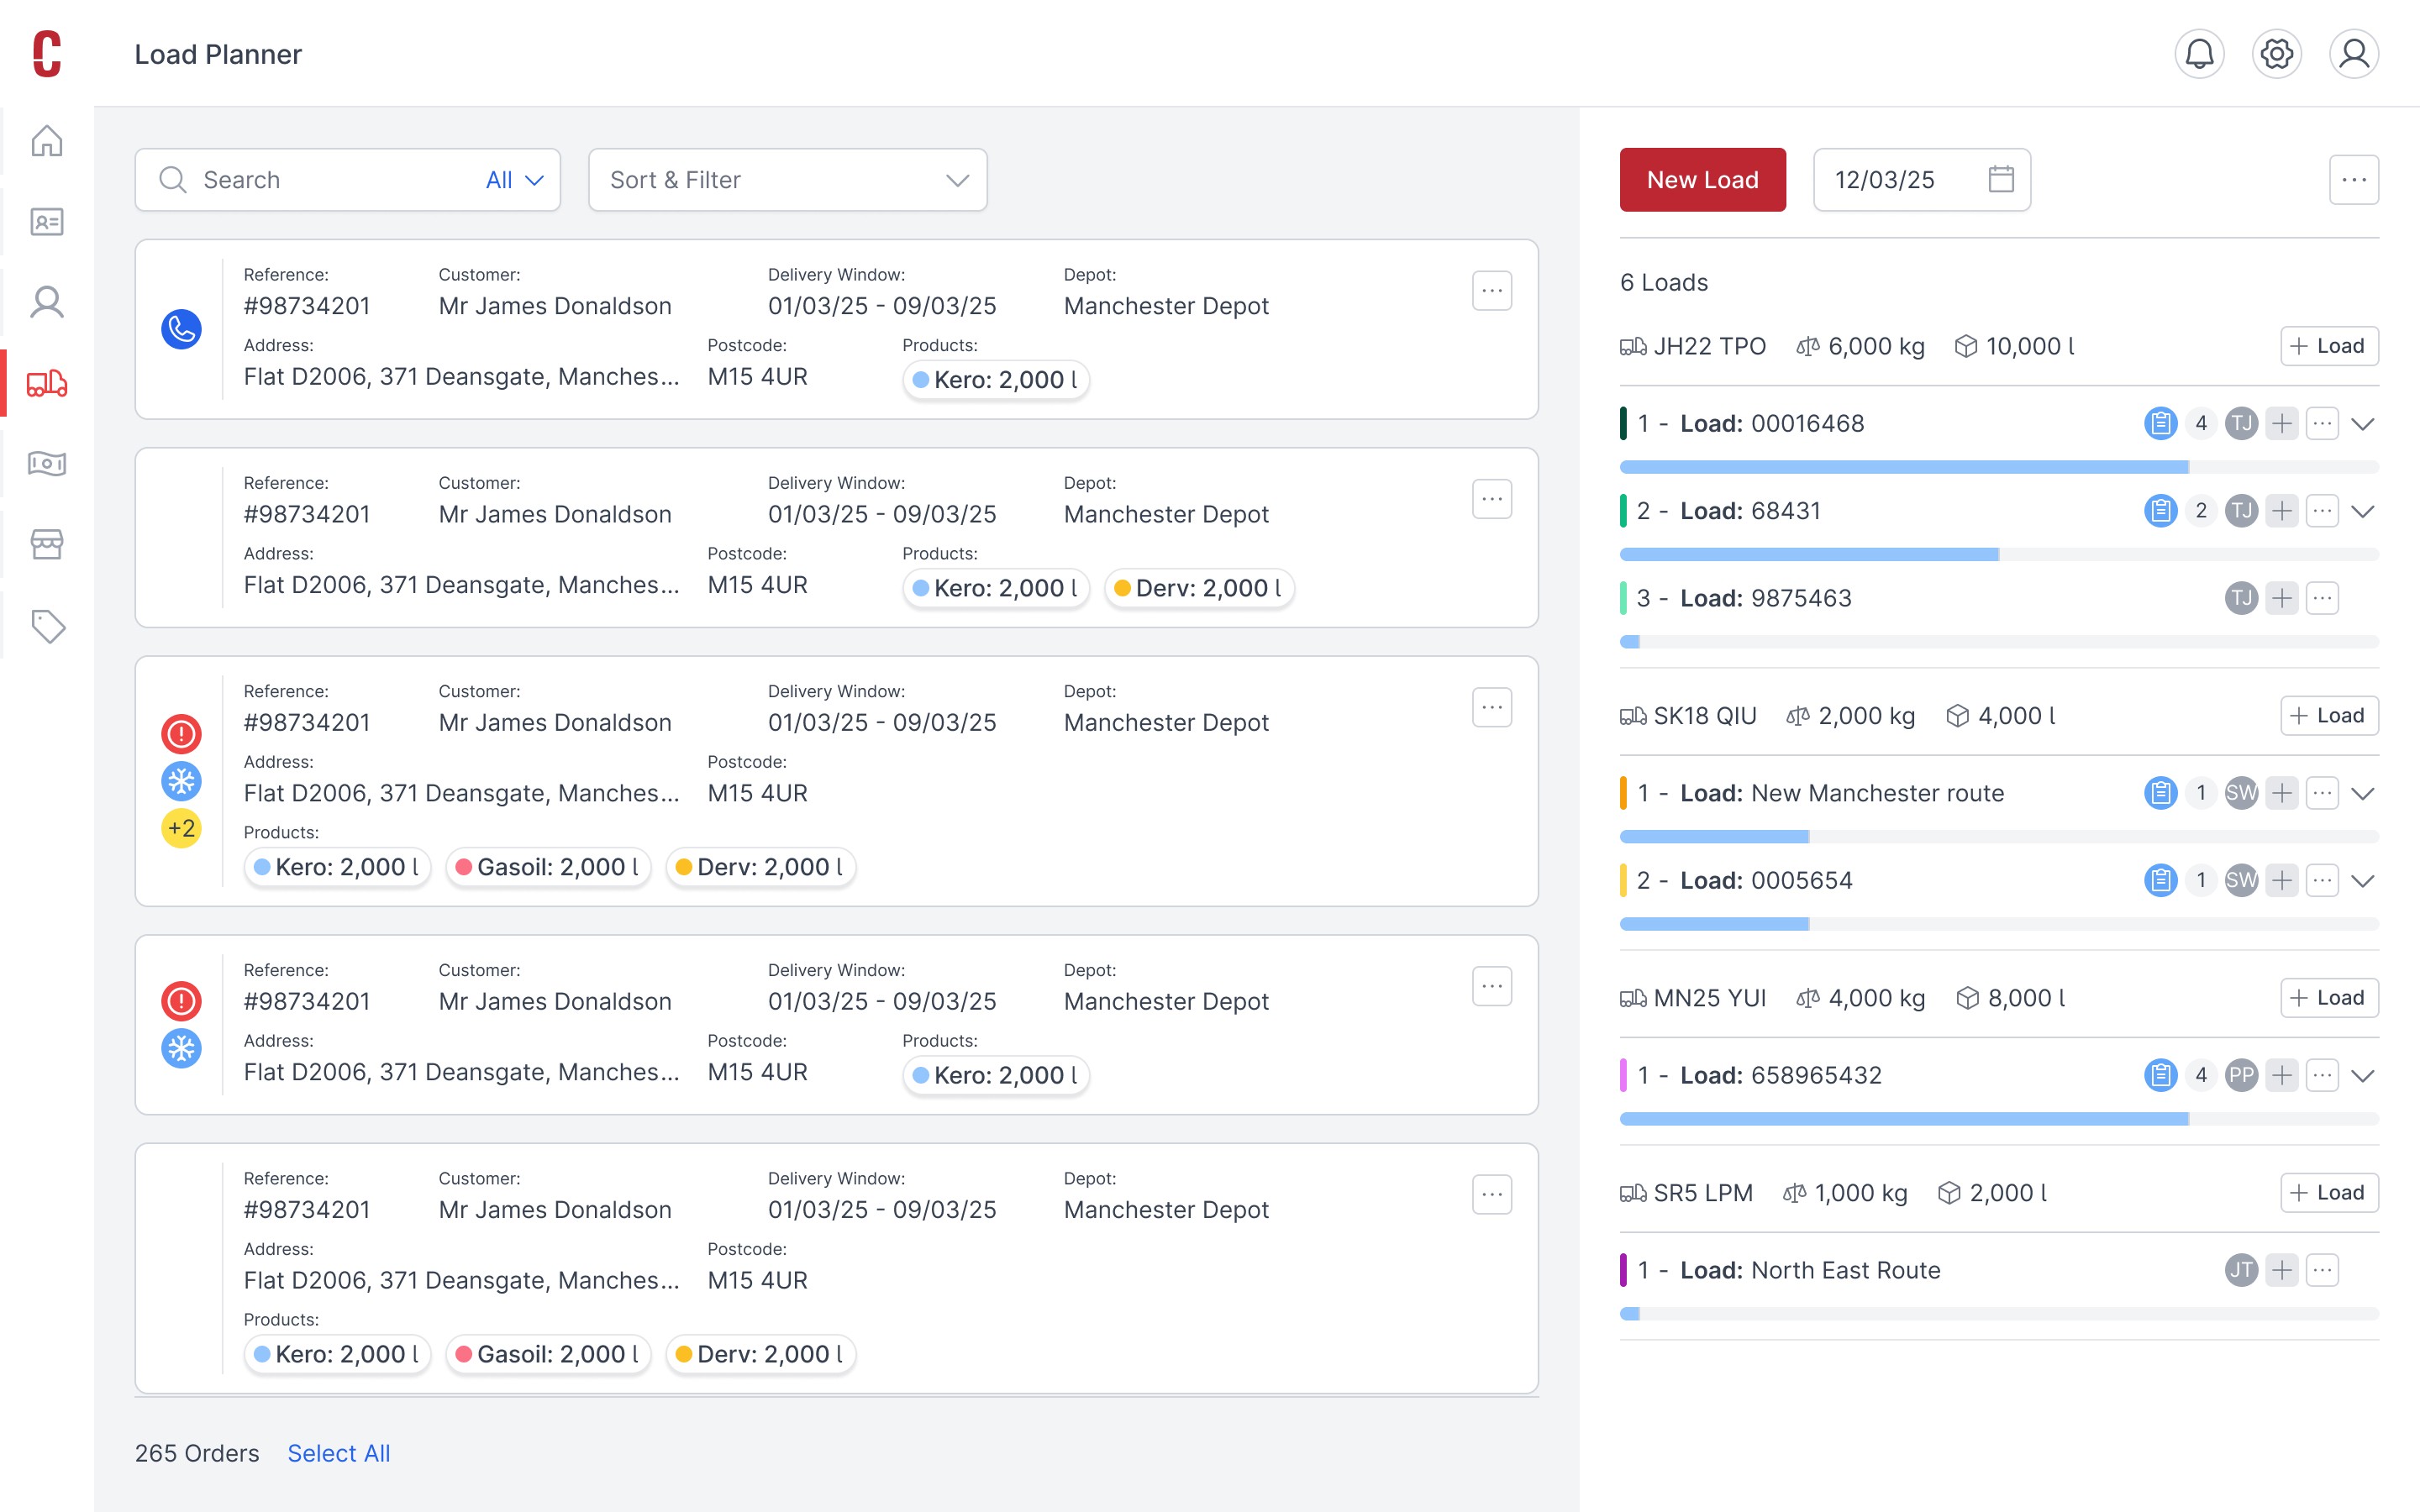Viewport: 2420px width, 1512px height.
Task: Open more options menu on fourth order card
Action: point(1491,986)
